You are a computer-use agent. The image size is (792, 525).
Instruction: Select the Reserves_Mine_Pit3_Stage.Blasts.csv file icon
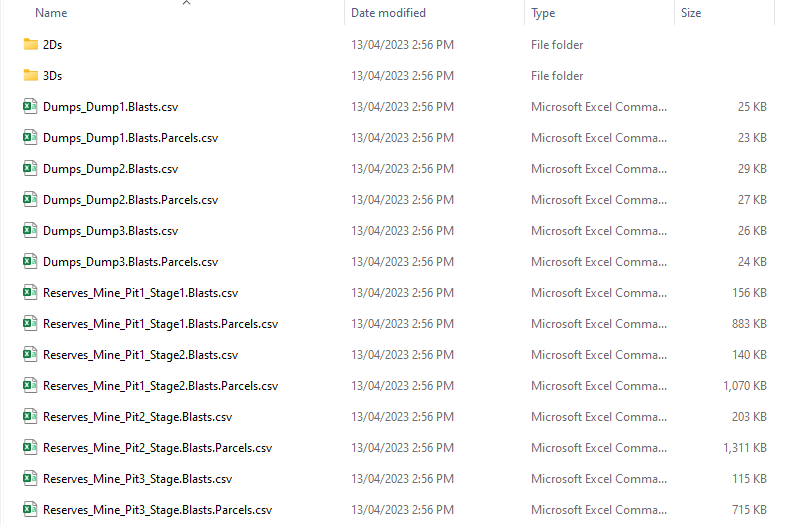[30, 479]
